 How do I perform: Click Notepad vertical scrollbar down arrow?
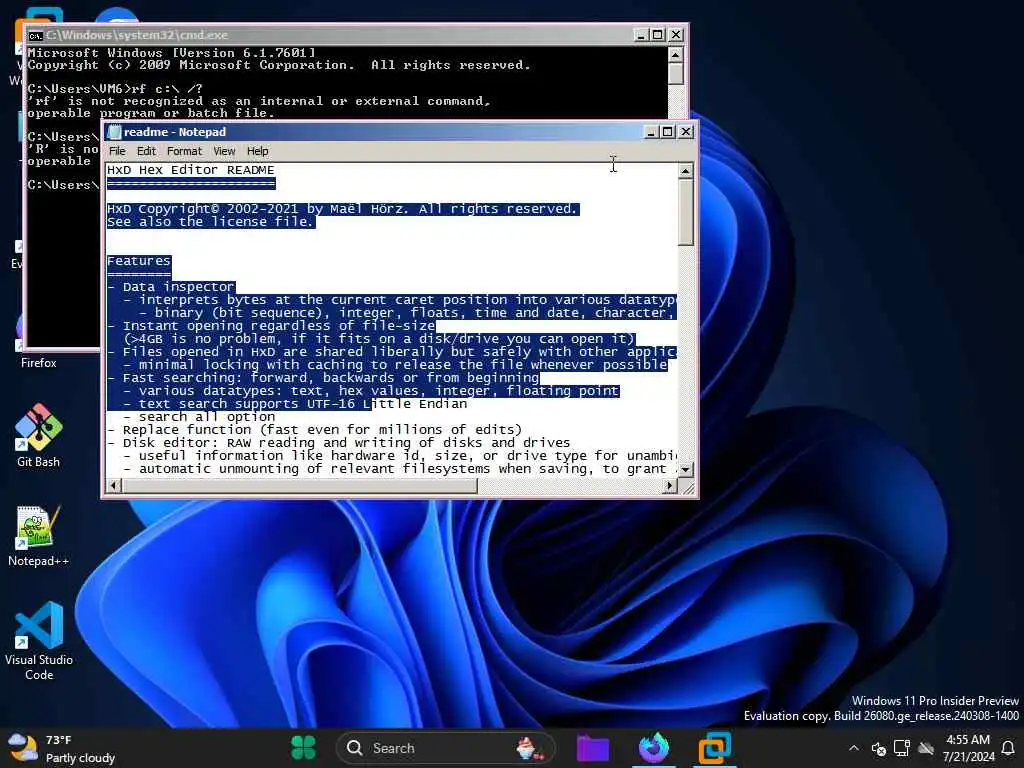pos(685,469)
